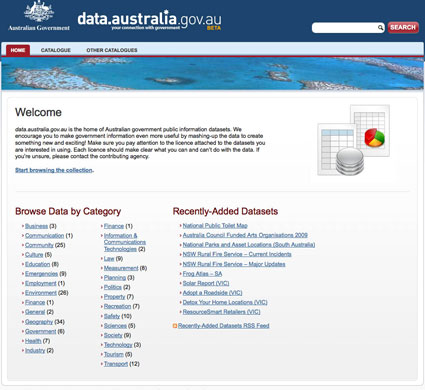Click the data.australia.gov.au site logo

click(x=149, y=20)
